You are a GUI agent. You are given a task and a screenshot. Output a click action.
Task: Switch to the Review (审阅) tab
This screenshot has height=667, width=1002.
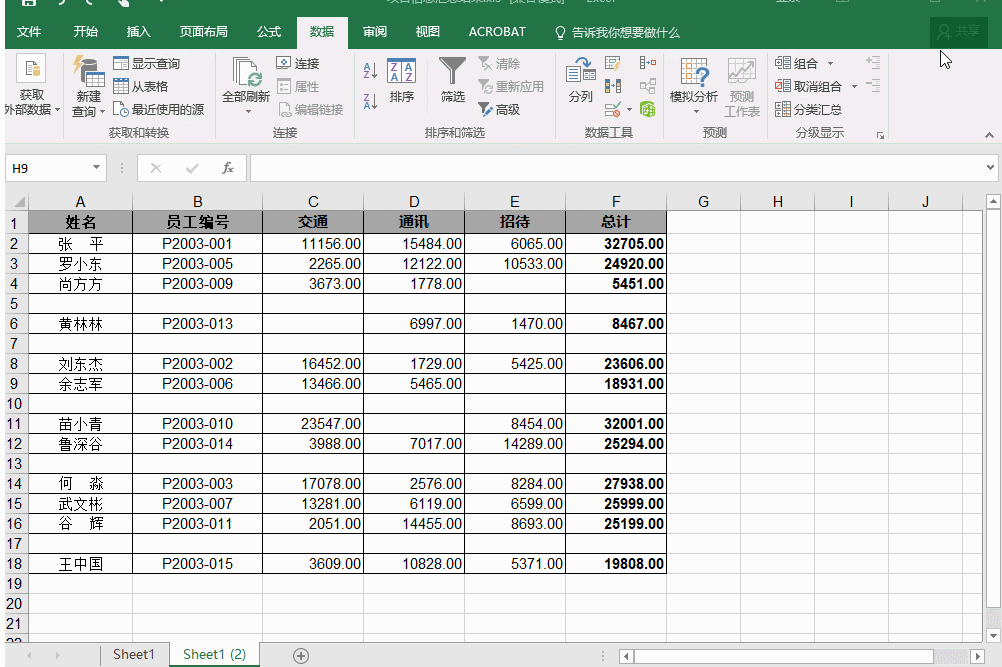375,32
